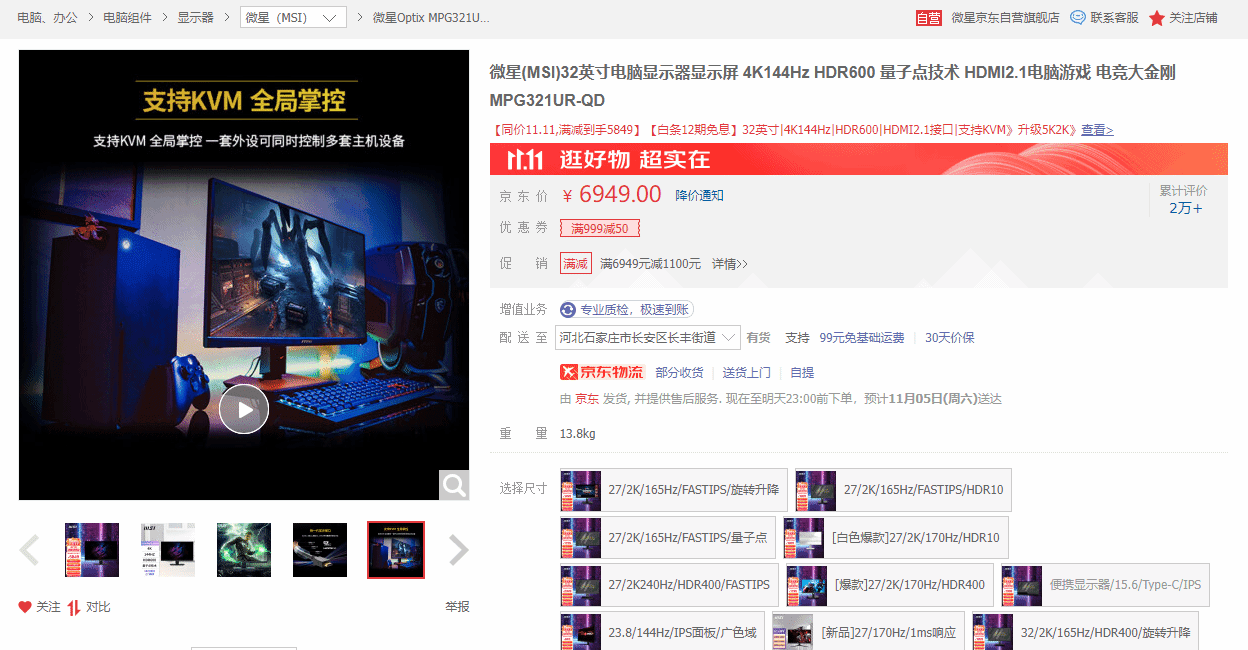1248x650 pixels.
Task: Click 显示器 breadcrumb
Action: click(x=196, y=18)
